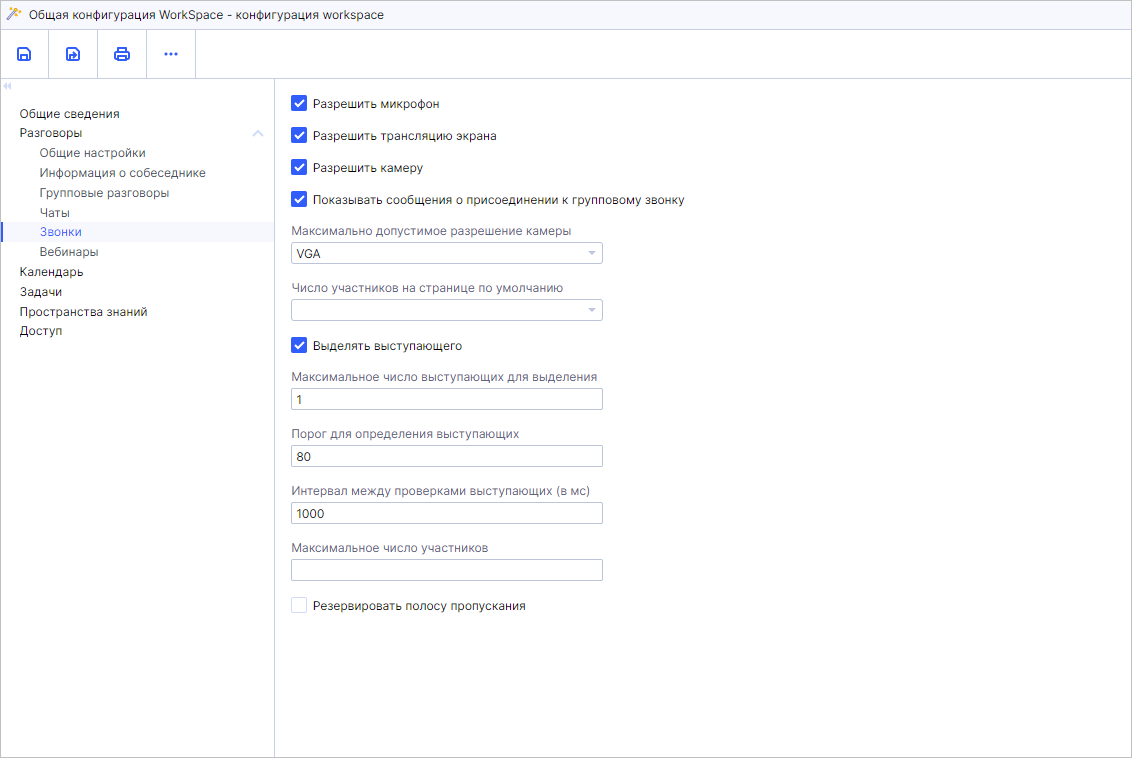Uncheck Разрешить камеру checkbox

(x=299, y=167)
